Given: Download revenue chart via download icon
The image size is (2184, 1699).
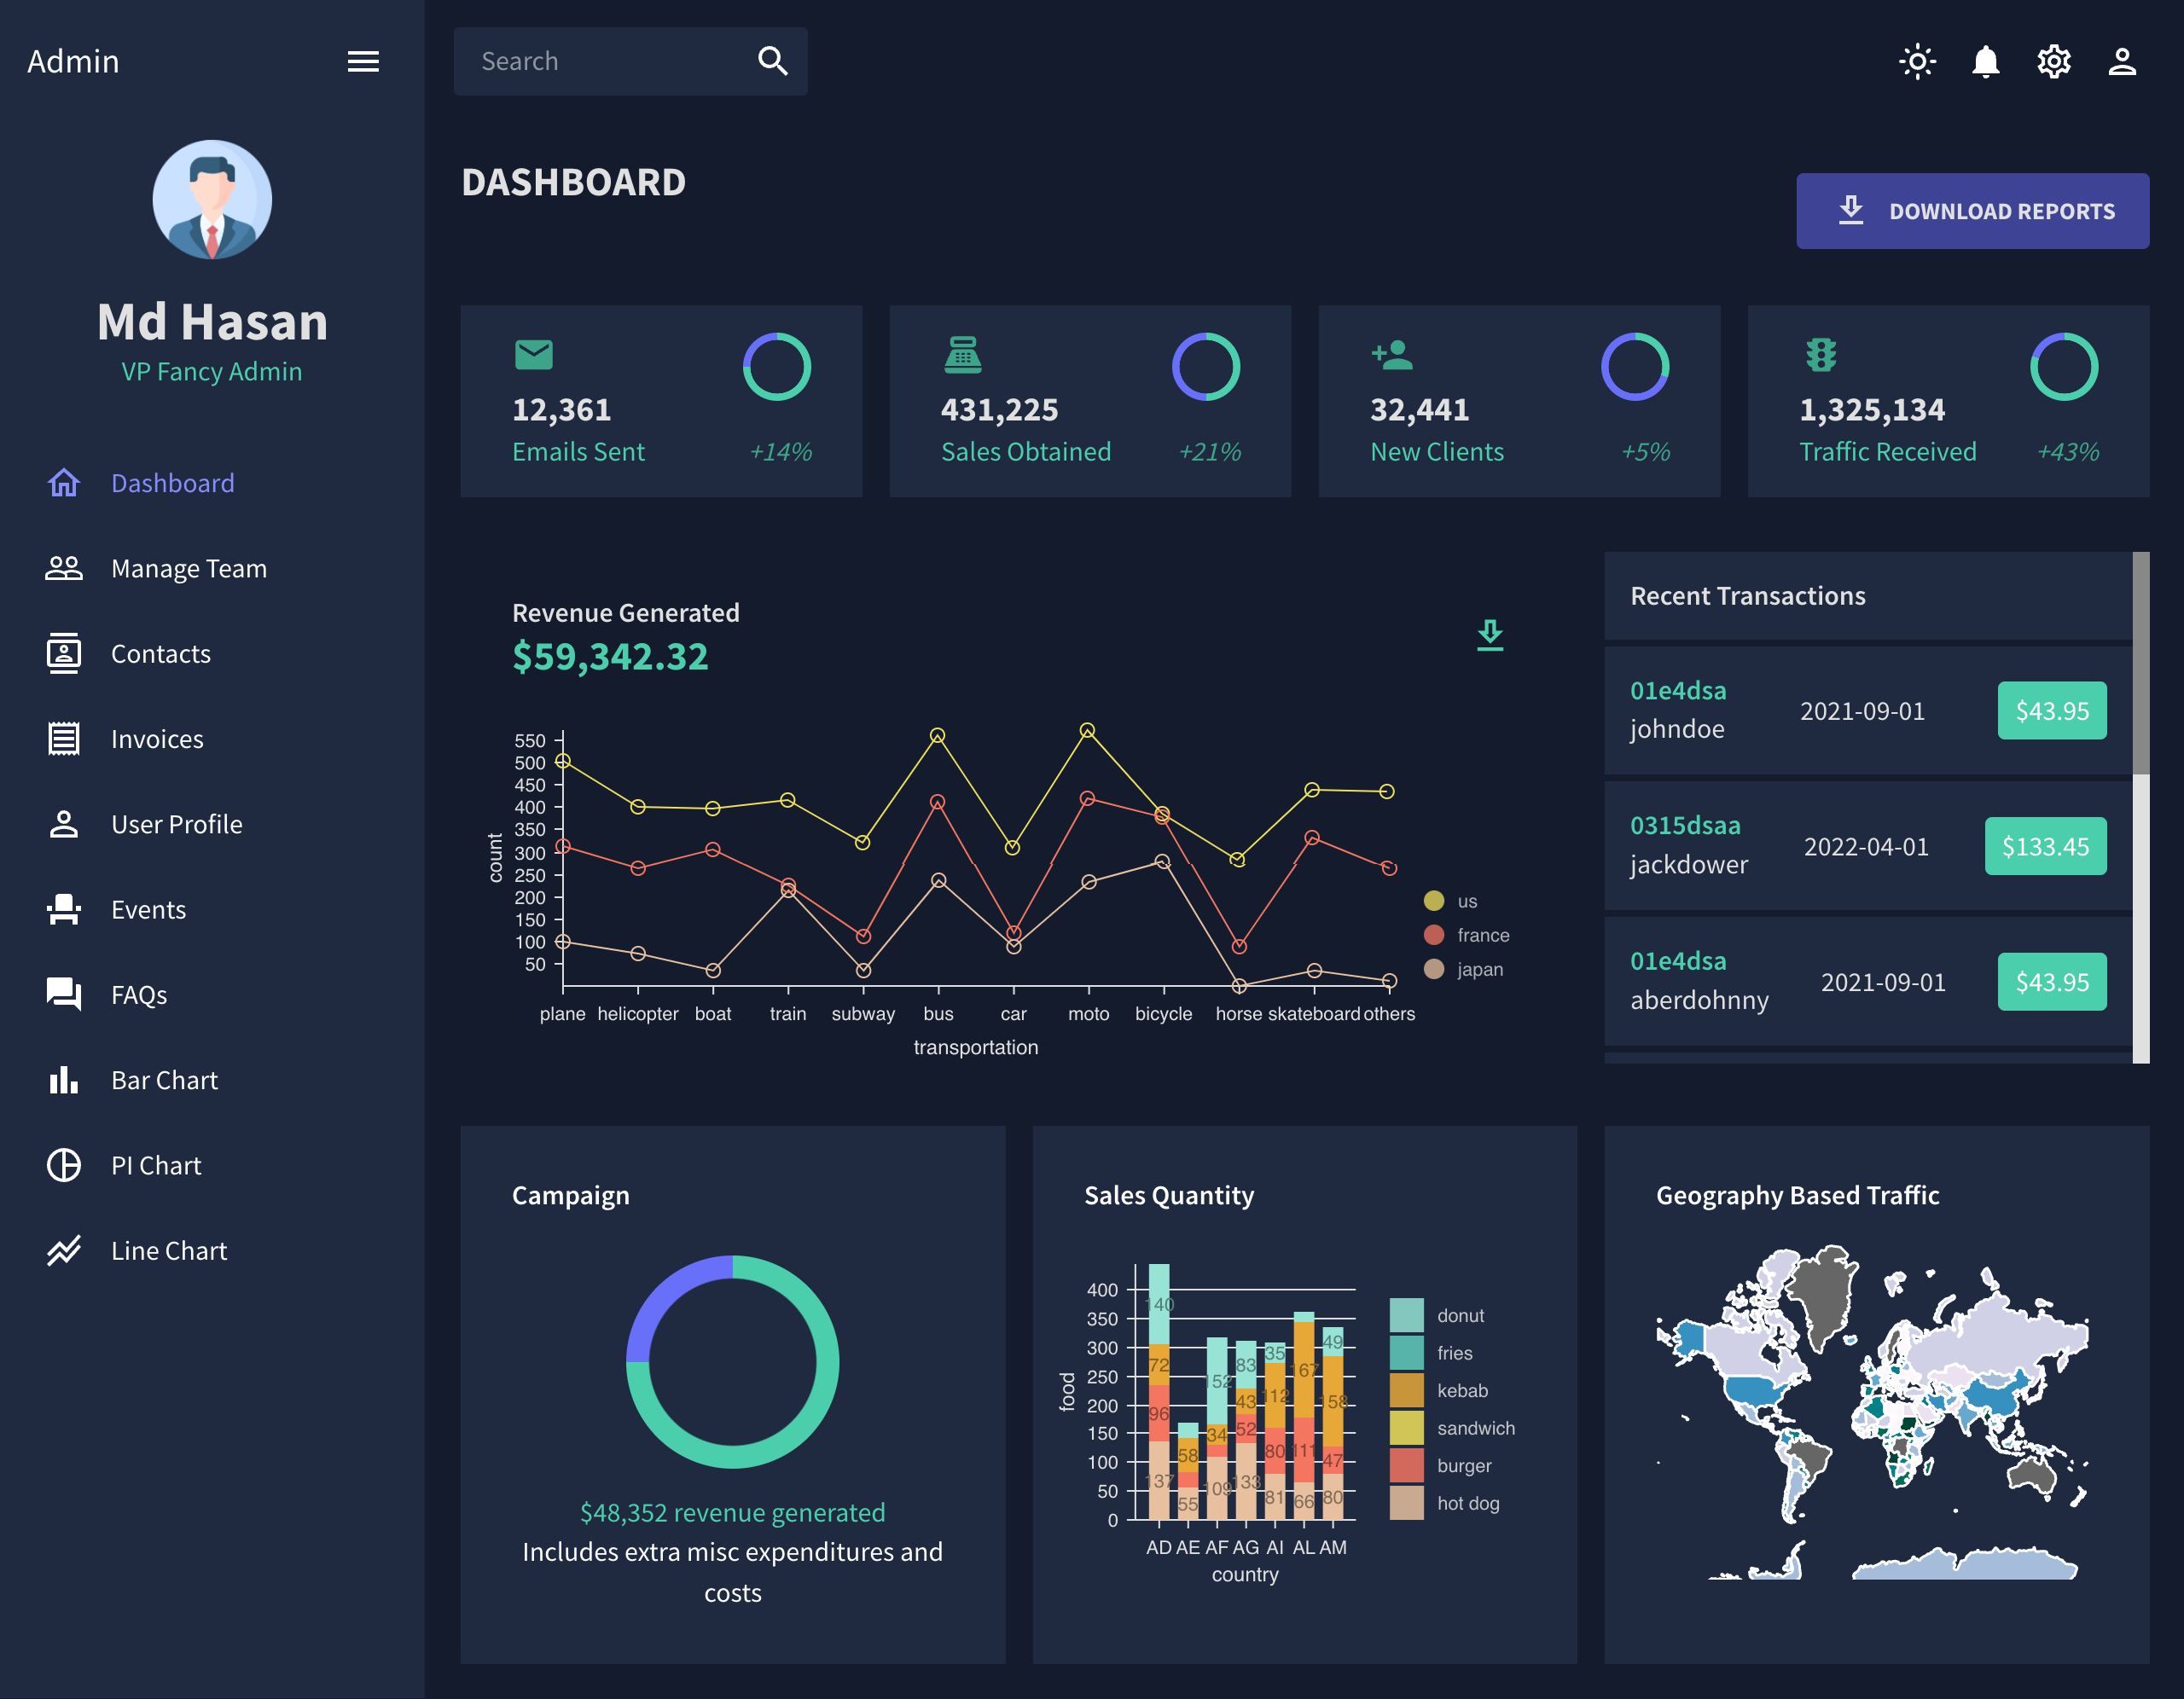Looking at the screenshot, I should pyautogui.click(x=1490, y=634).
